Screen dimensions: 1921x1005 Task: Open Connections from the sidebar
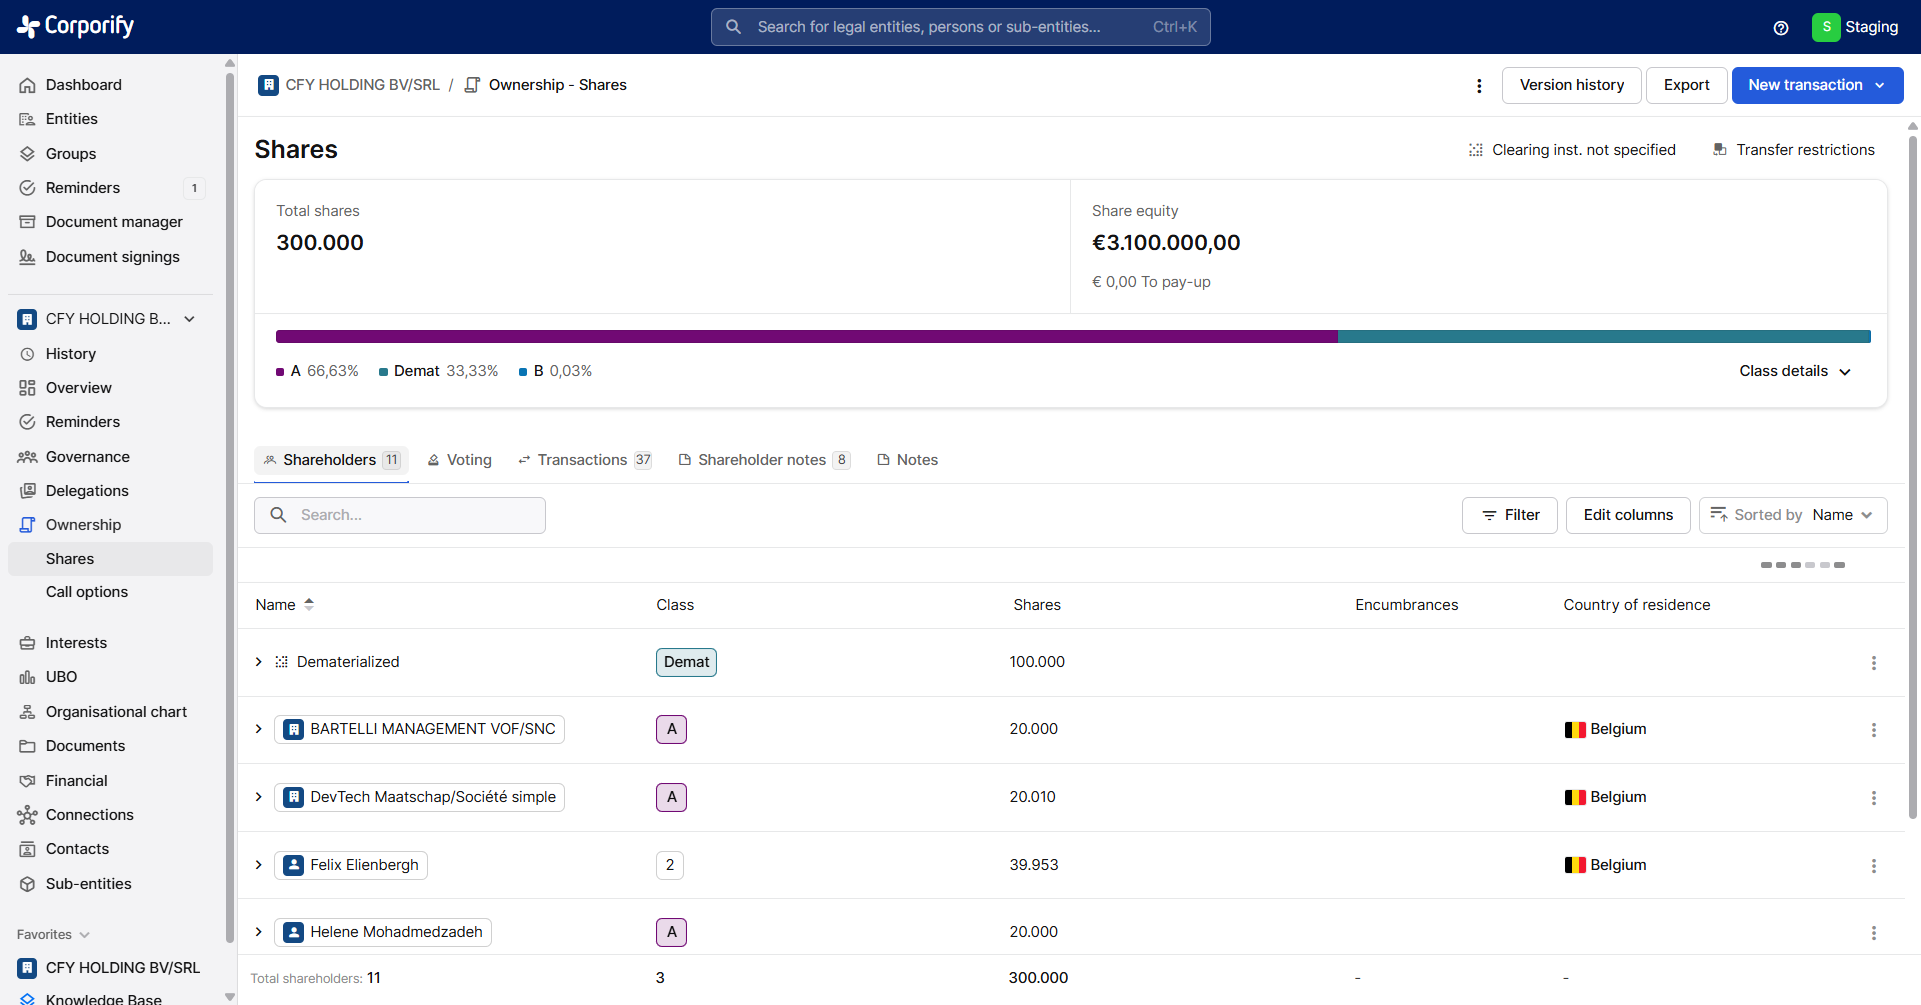tap(90, 815)
